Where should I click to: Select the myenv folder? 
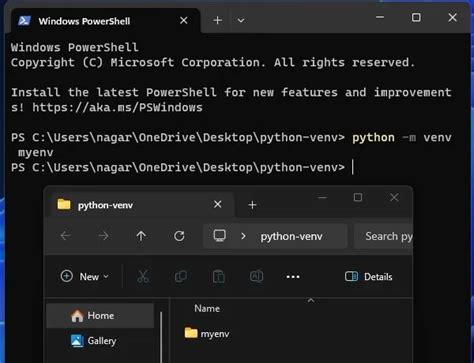tap(207, 333)
